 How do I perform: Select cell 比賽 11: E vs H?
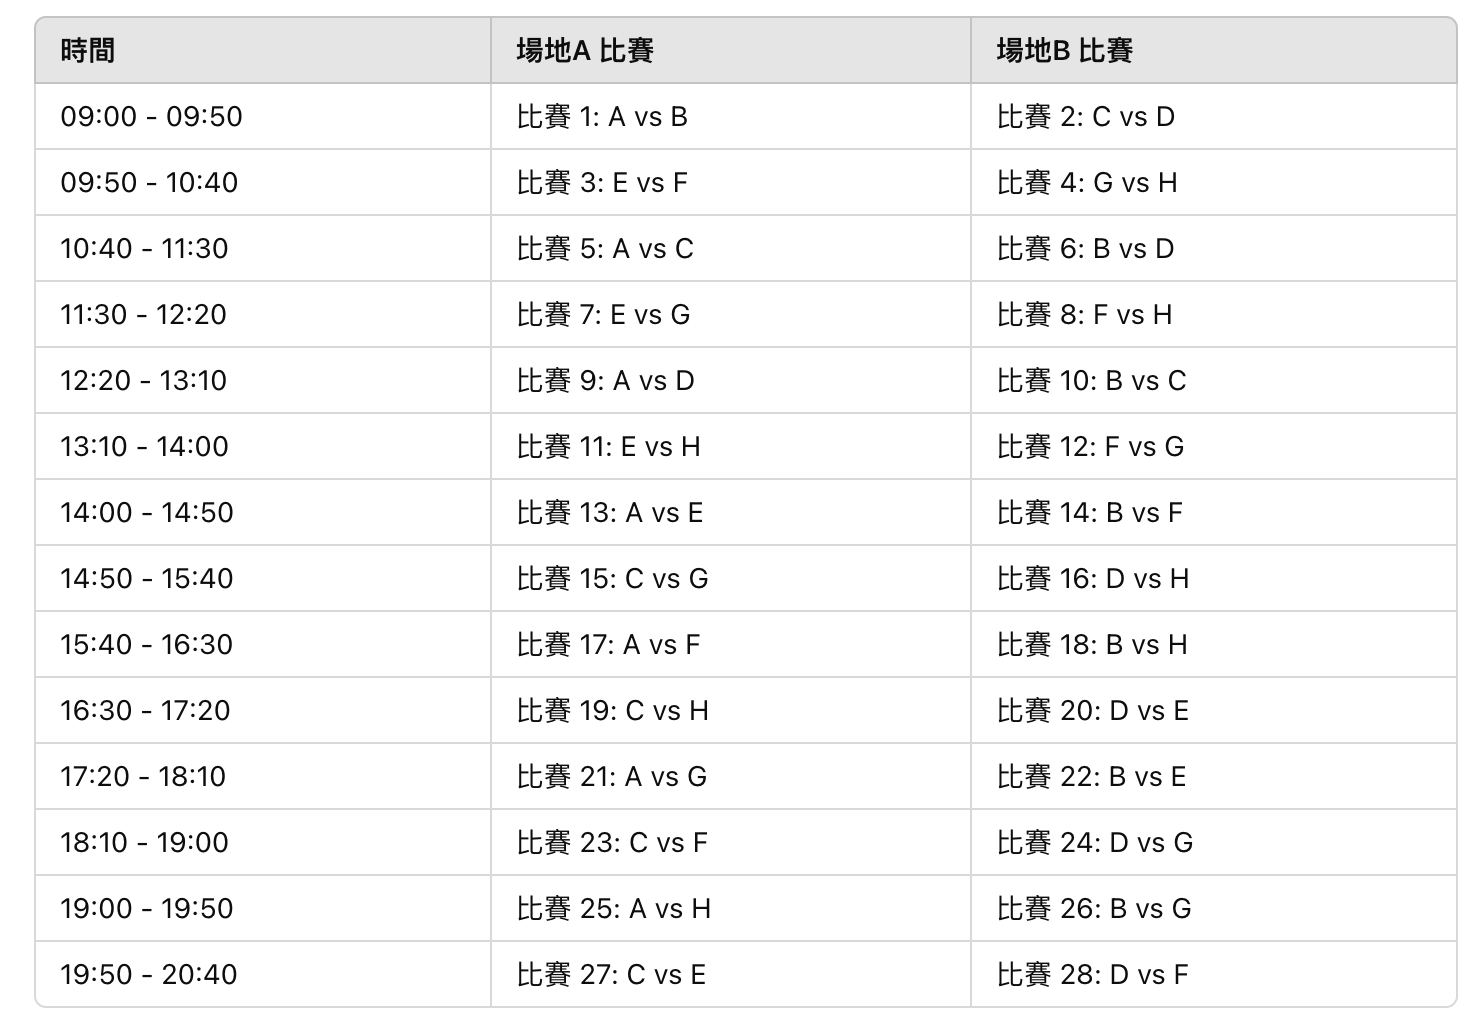click(731, 446)
